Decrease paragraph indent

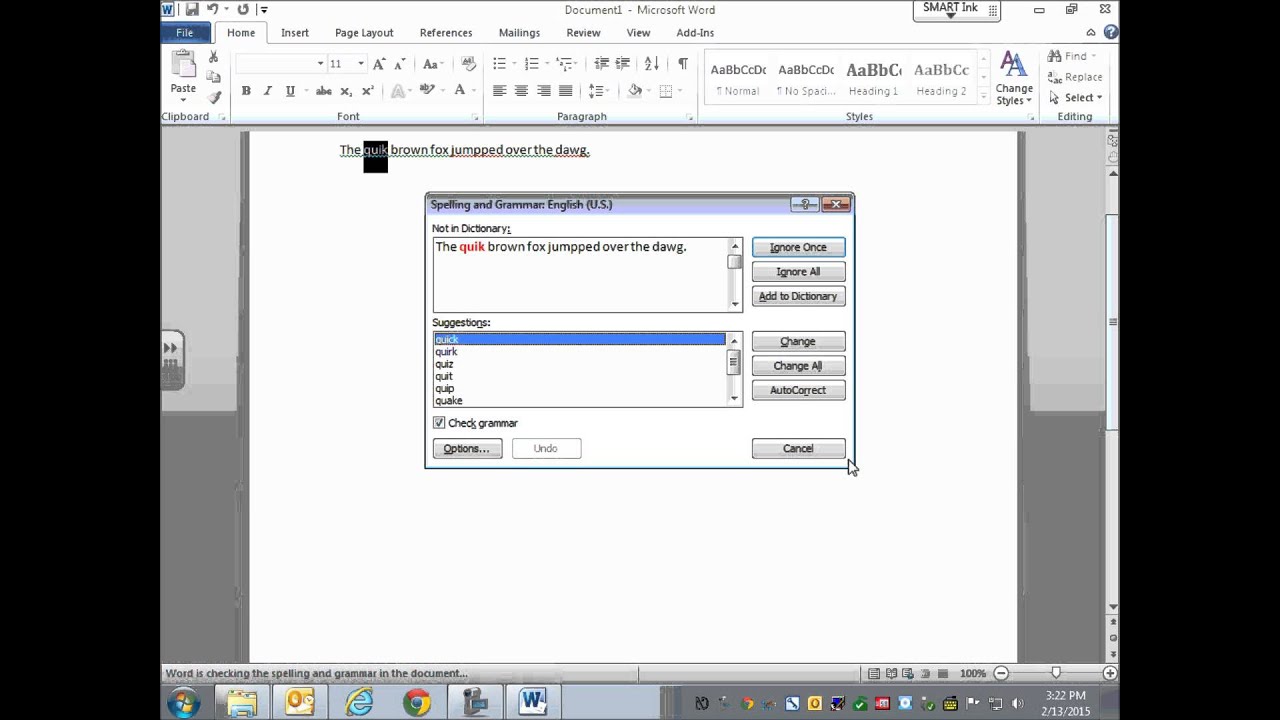pyautogui.click(x=601, y=64)
